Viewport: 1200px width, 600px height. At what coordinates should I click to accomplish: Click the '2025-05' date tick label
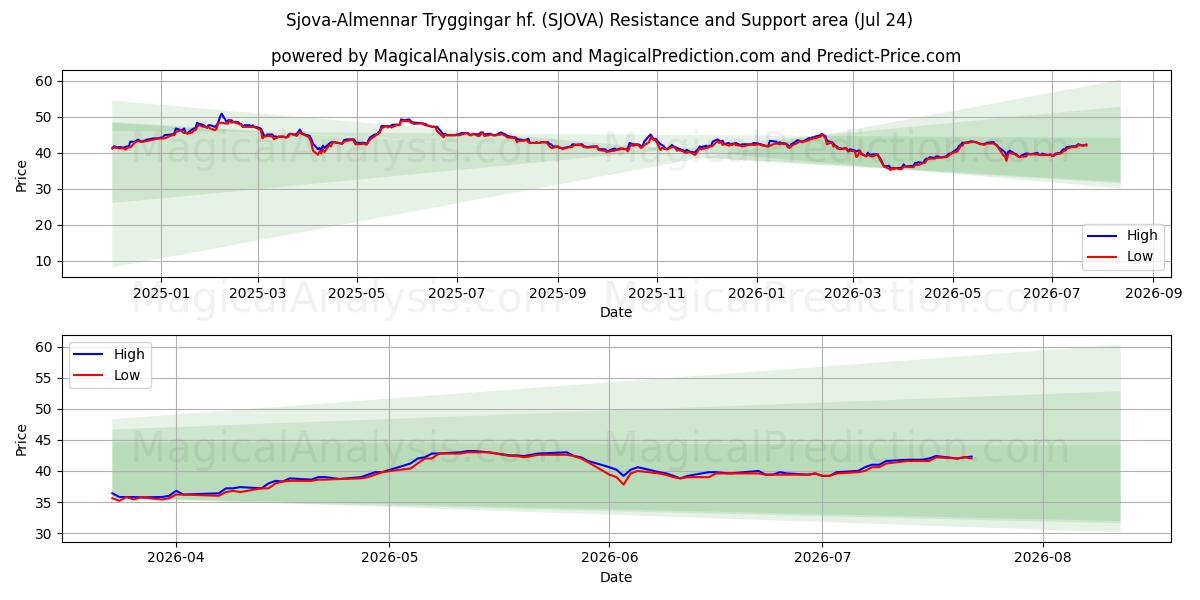pyautogui.click(x=357, y=294)
